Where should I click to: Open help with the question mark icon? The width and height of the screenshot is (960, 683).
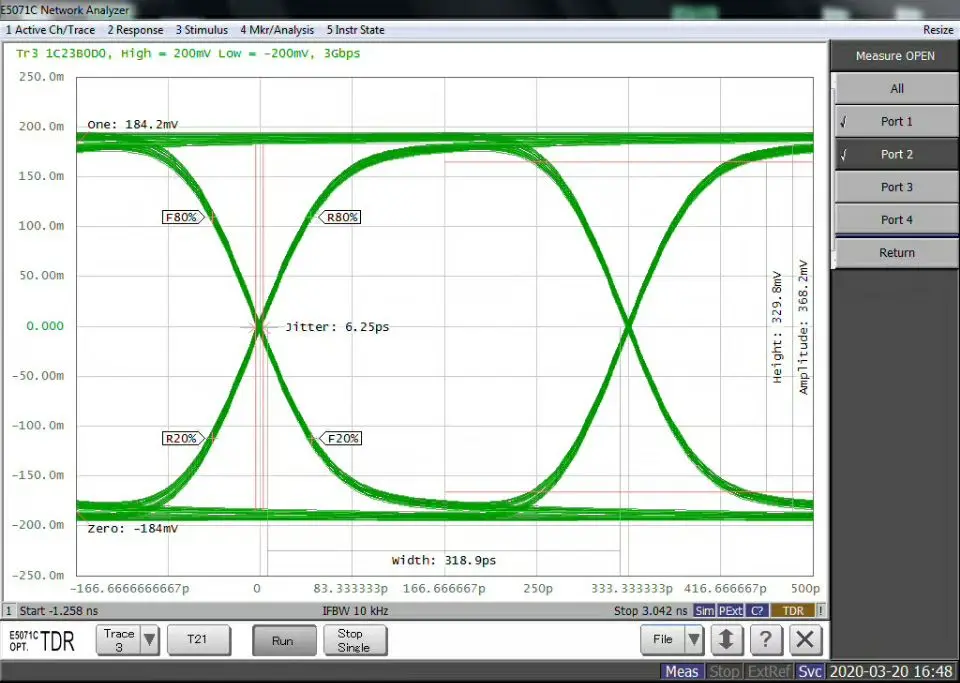click(x=766, y=640)
